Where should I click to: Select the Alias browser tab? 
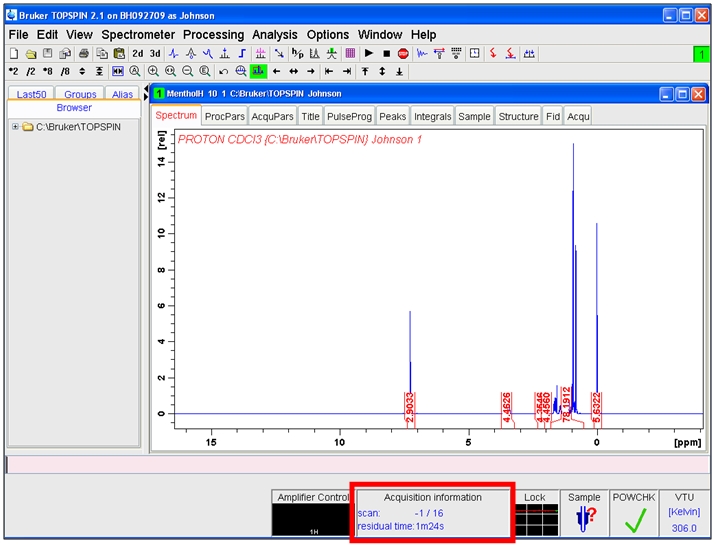pos(122,94)
